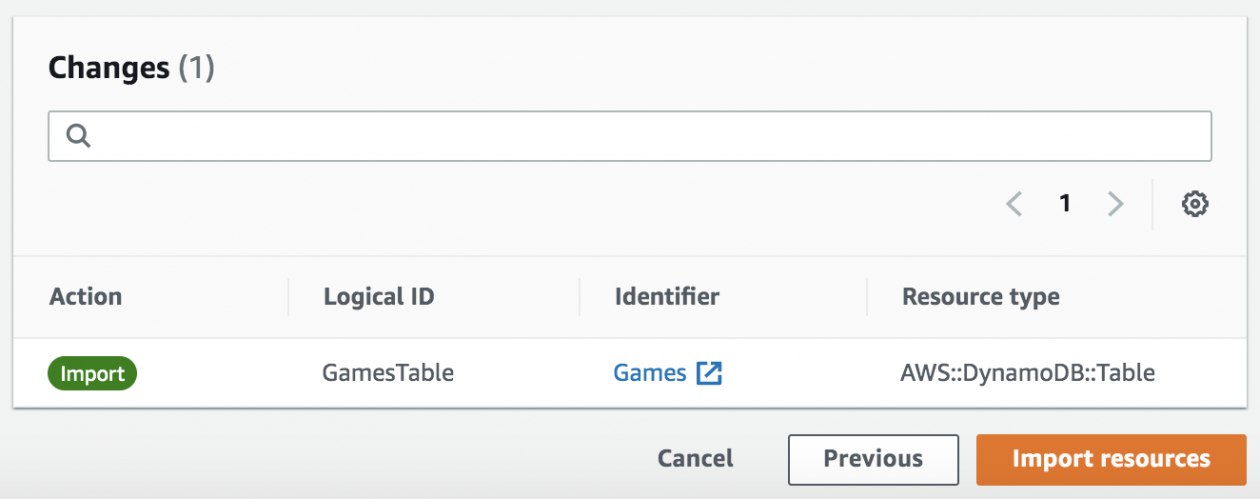
Task: Select the AWS::DynamoDB::Table resource type cell
Action: pos(1028,373)
